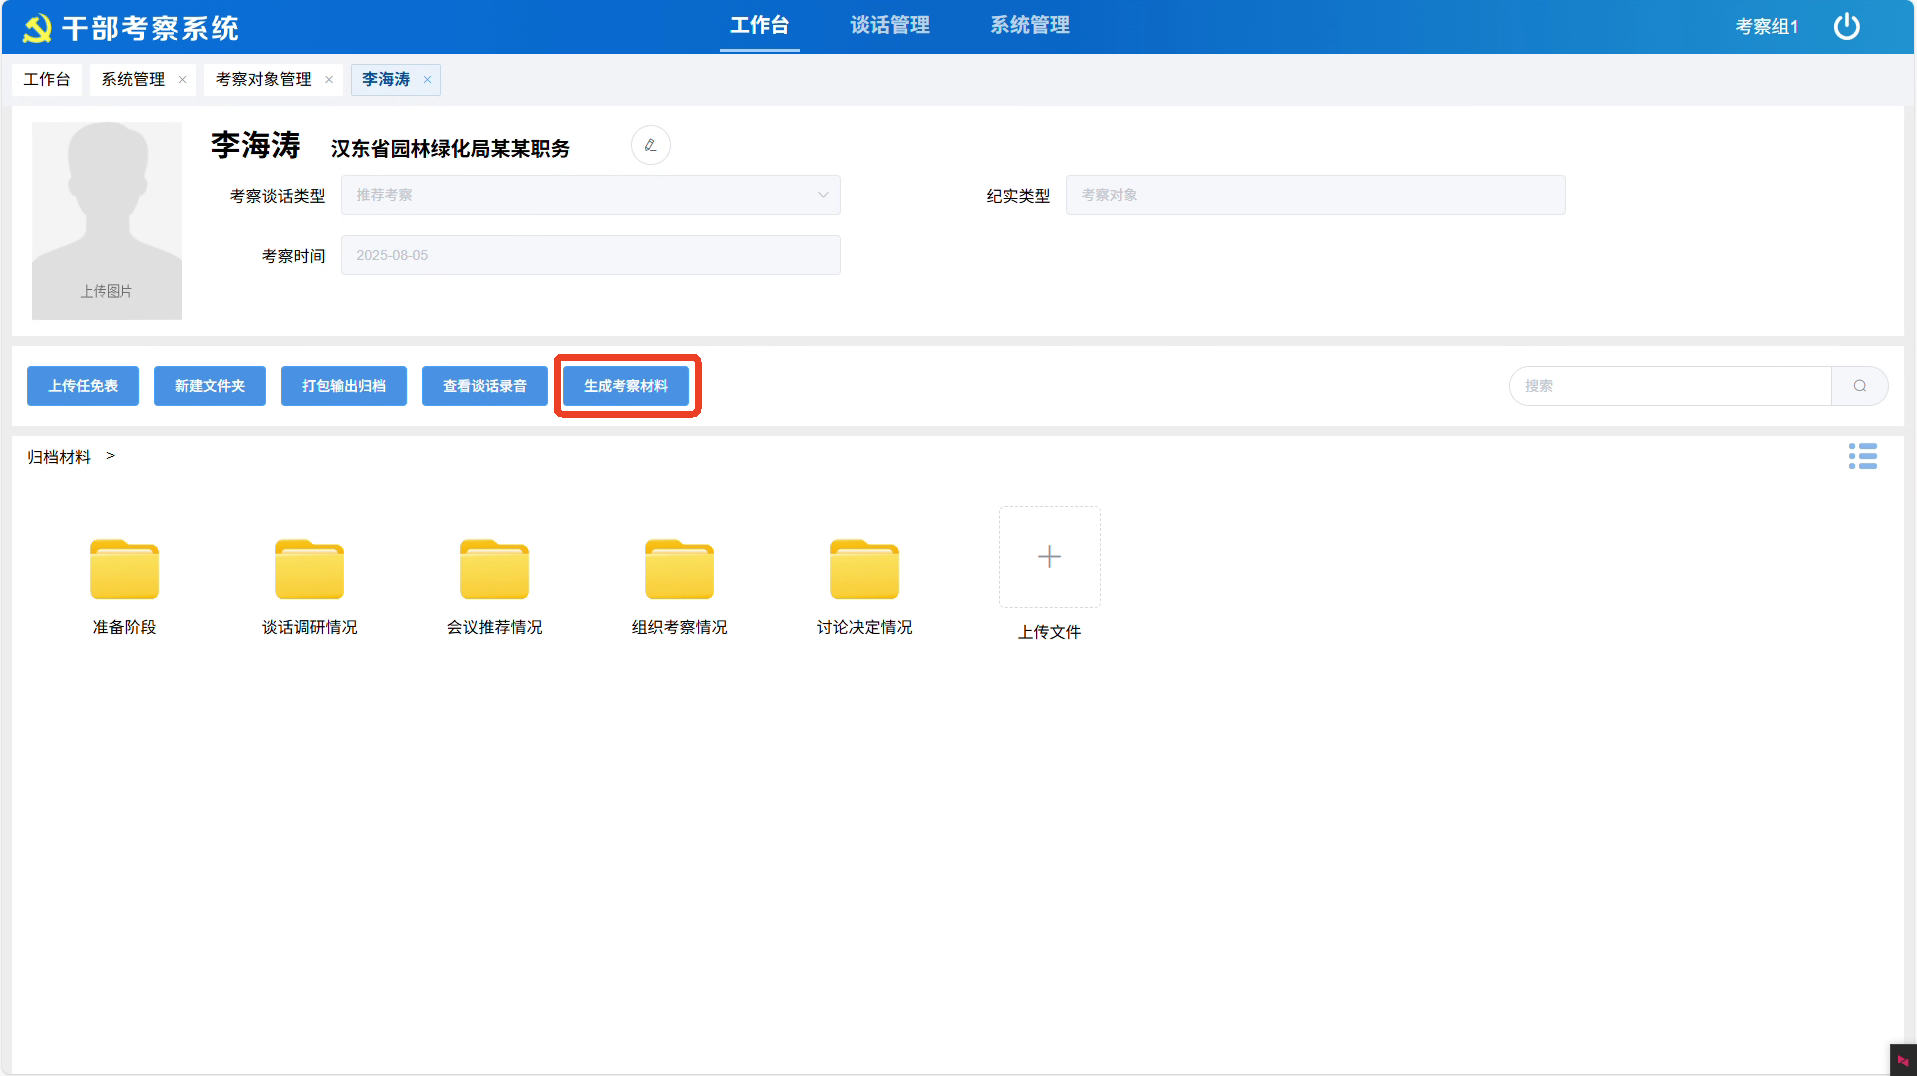1917x1076 pixels.
Task: Click the 纪实类型 input field
Action: click(1315, 195)
